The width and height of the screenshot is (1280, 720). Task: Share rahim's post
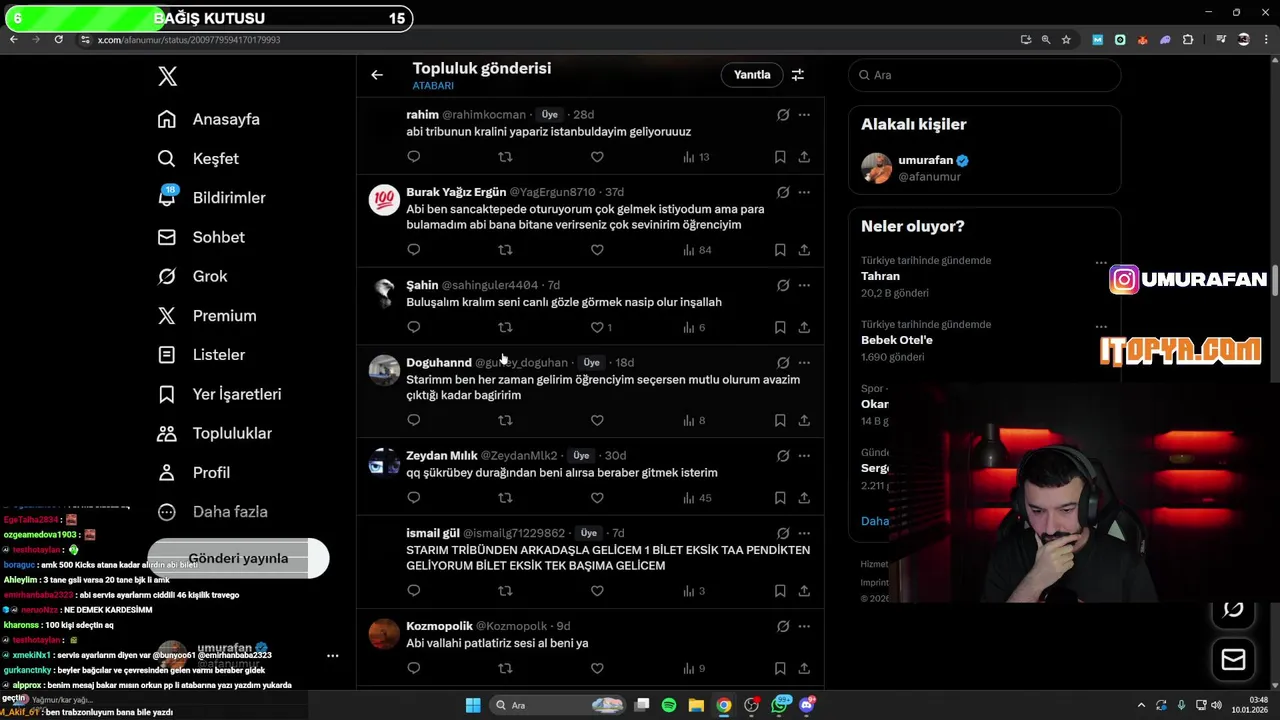click(804, 157)
